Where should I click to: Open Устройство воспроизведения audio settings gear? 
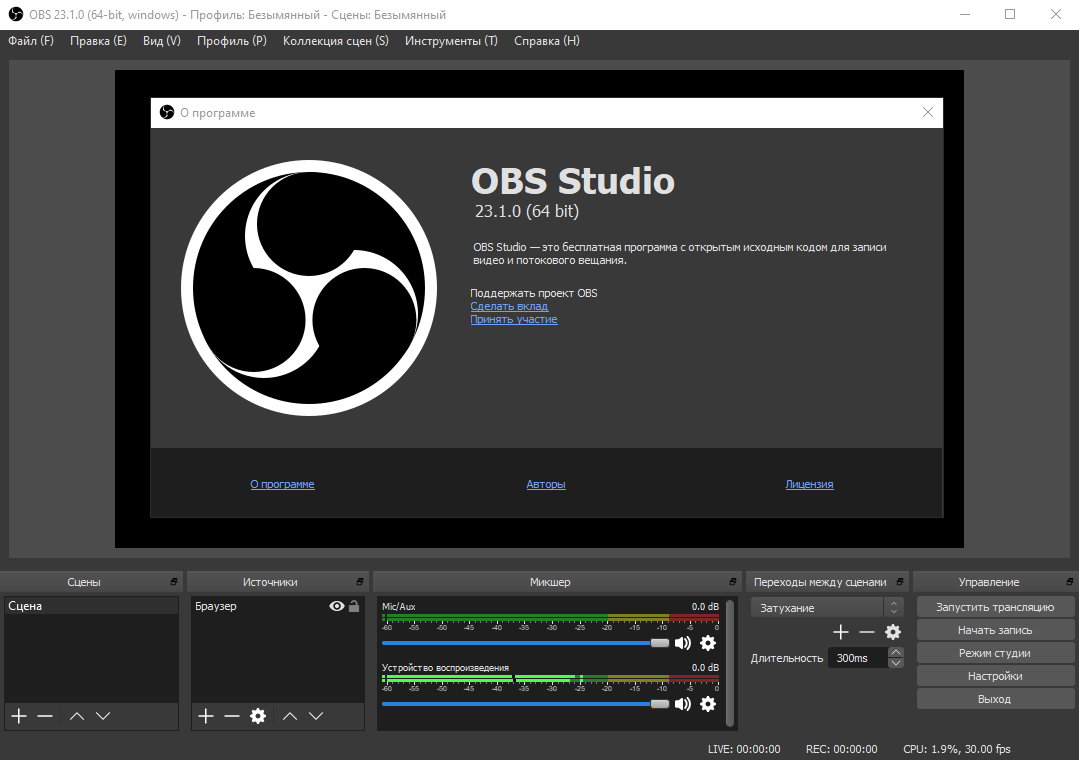click(x=708, y=704)
